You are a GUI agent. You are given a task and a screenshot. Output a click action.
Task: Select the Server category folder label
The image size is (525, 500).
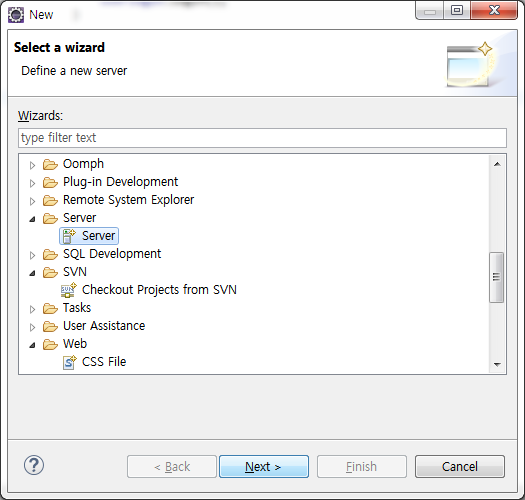(x=79, y=218)
